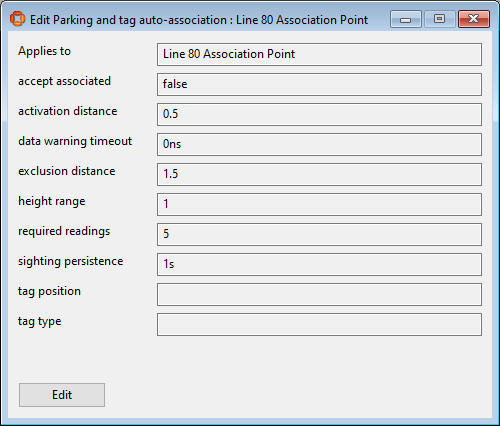Click the empty tag type field

[x=319, y=324]
